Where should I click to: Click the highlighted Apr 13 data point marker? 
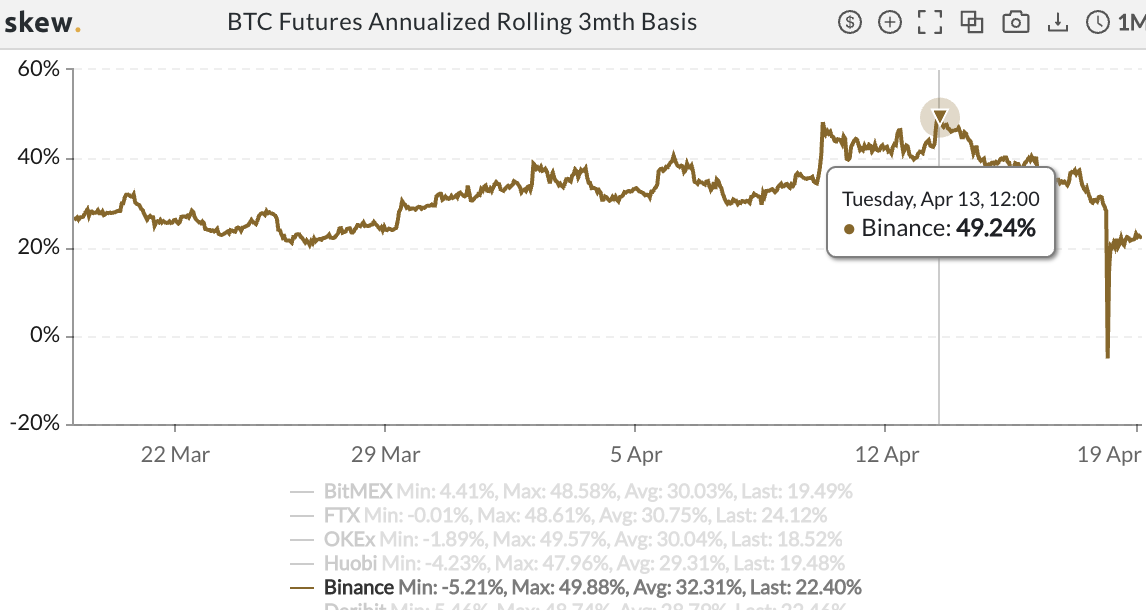coord(939,117)
